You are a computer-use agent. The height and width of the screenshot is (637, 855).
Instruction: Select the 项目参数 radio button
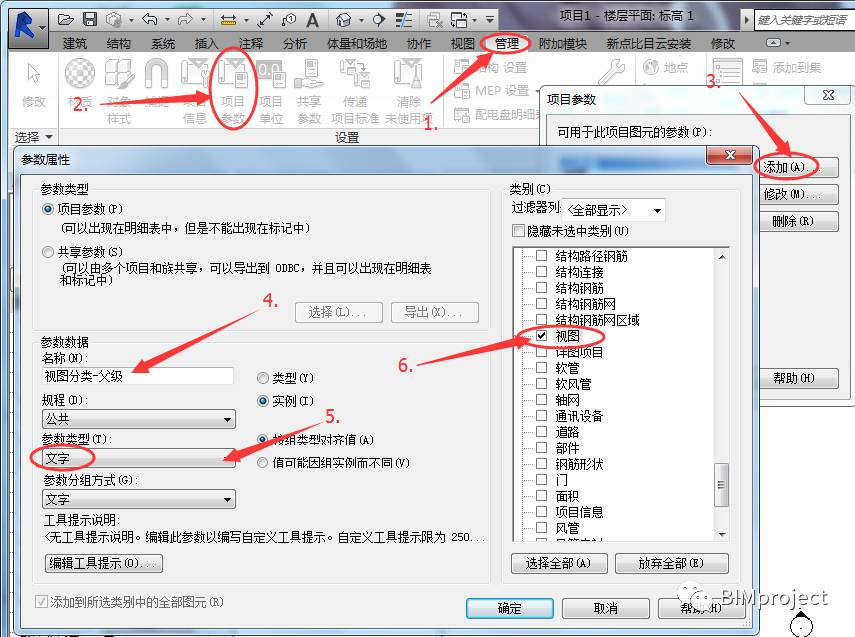(x=48, y=209)
